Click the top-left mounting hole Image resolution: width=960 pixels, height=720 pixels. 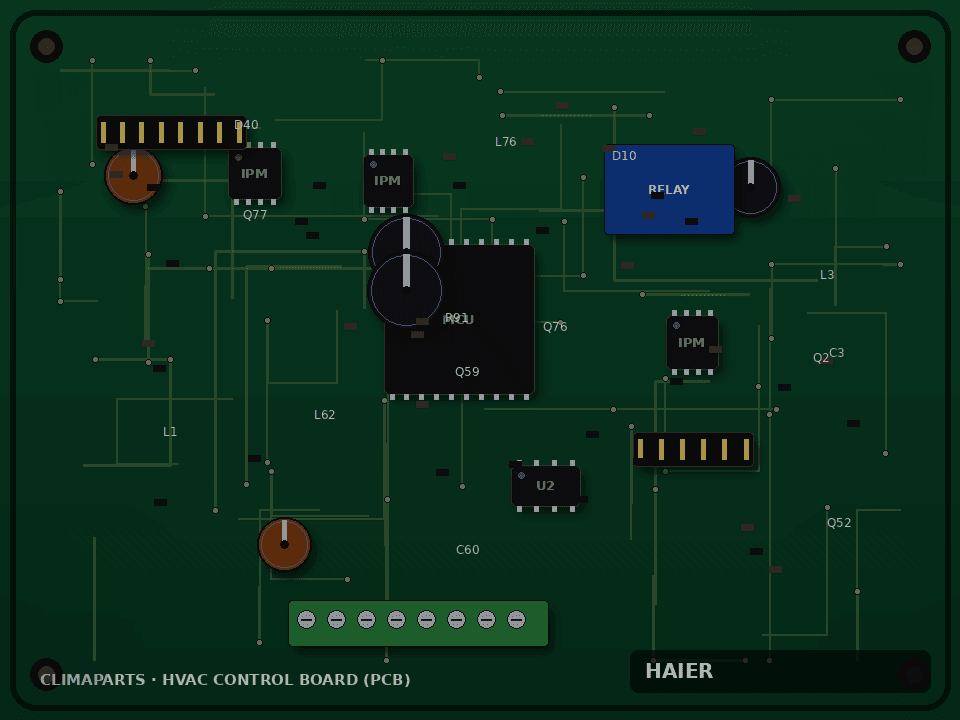[47, 47]
